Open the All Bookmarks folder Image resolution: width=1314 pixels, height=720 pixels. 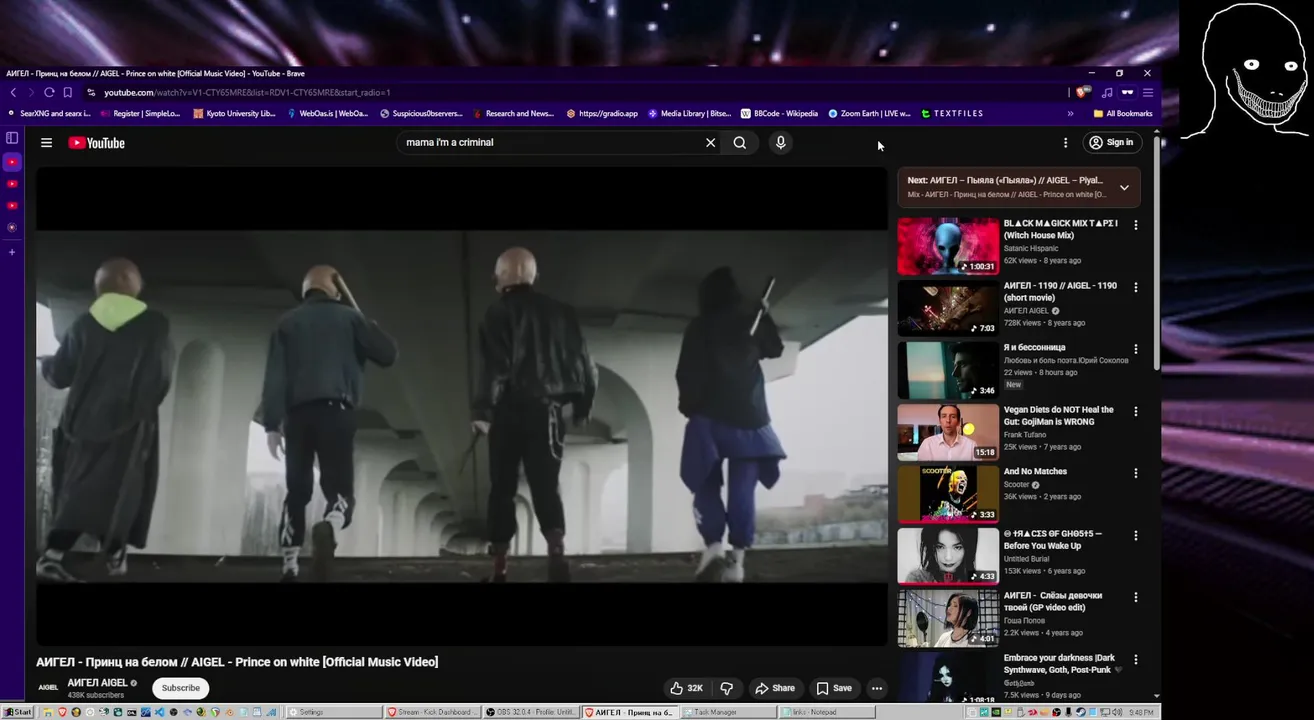point(1123,113)
